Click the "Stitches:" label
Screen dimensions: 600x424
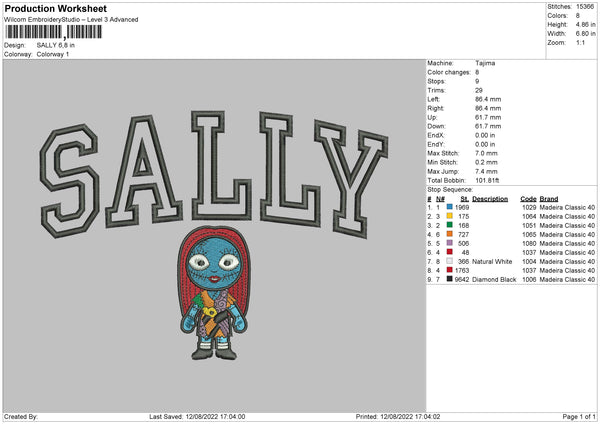pyautogui.click(x=559, y=7)
